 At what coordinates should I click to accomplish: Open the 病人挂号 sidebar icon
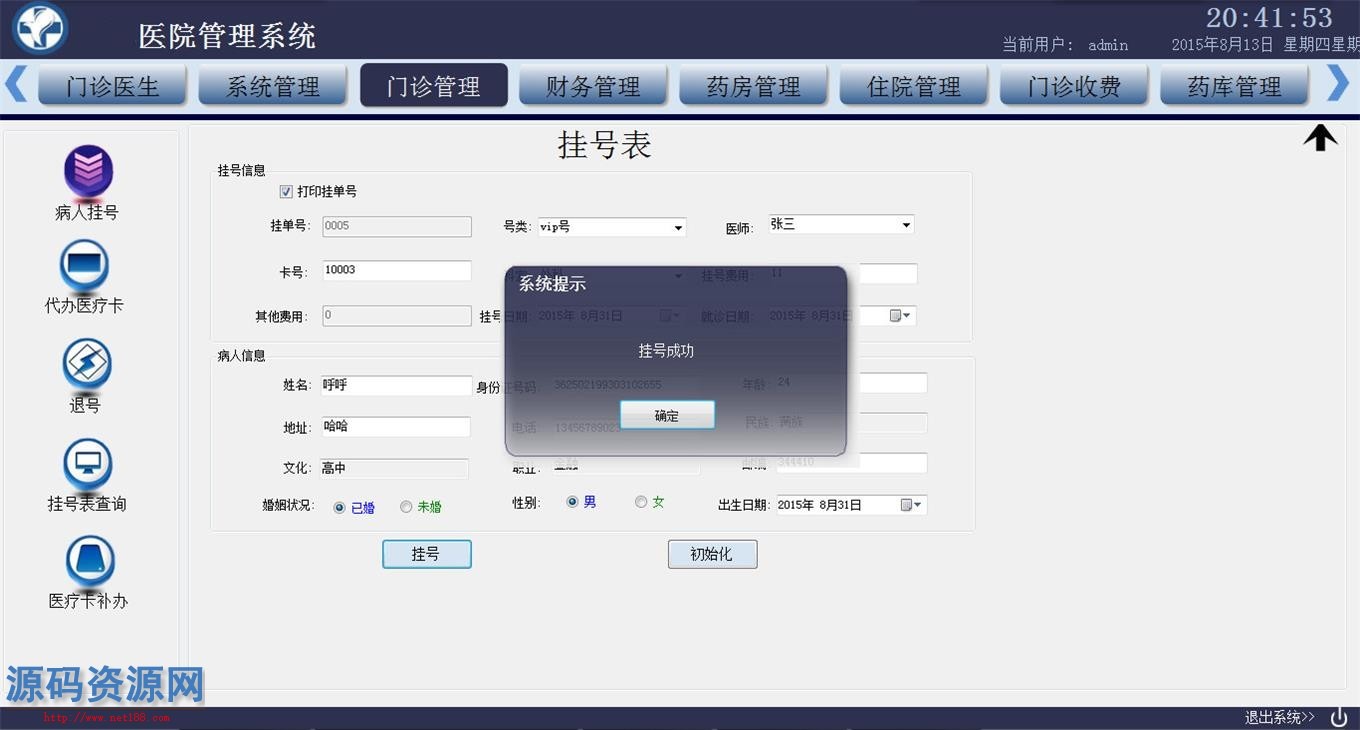(x=88, y=172)
